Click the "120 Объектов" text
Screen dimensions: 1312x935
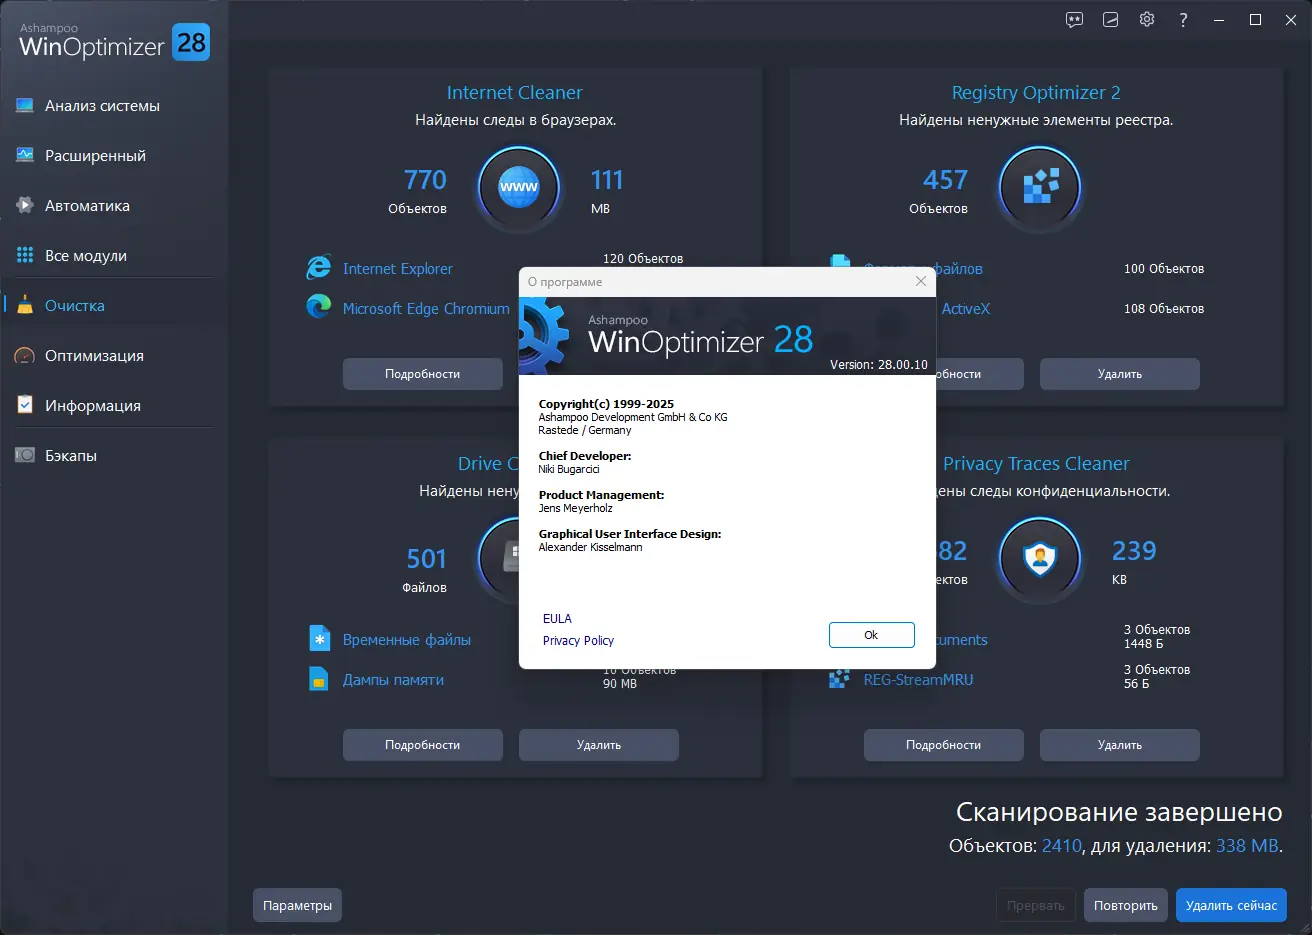(643, 259)
